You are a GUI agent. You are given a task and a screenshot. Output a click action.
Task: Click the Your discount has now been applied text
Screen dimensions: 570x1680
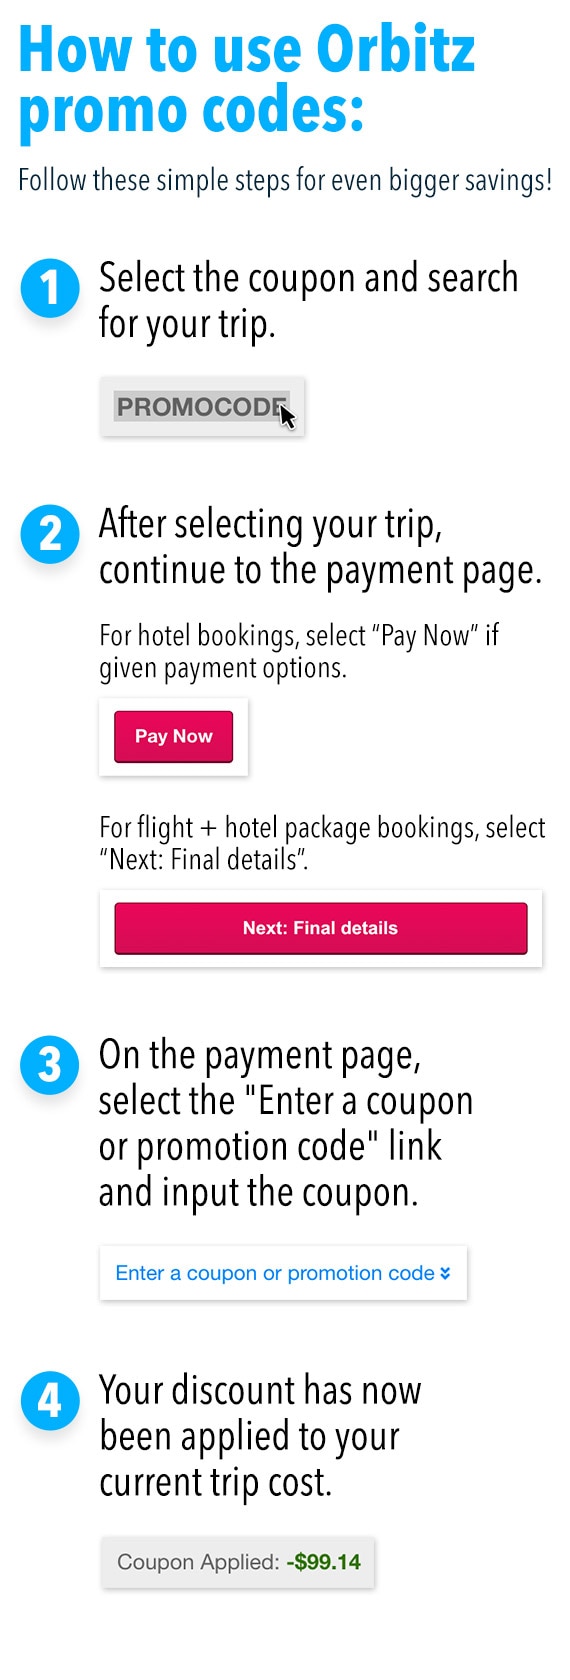click(x=260, y=1436)
